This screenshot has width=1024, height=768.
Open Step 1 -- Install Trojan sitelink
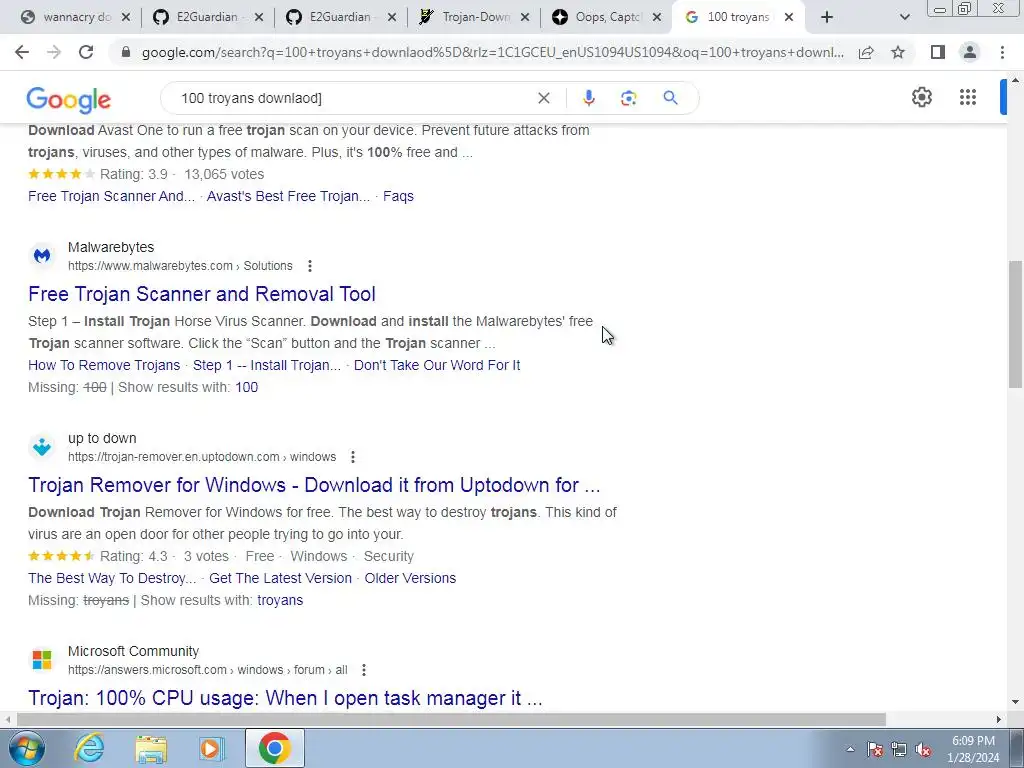point(266,365)
